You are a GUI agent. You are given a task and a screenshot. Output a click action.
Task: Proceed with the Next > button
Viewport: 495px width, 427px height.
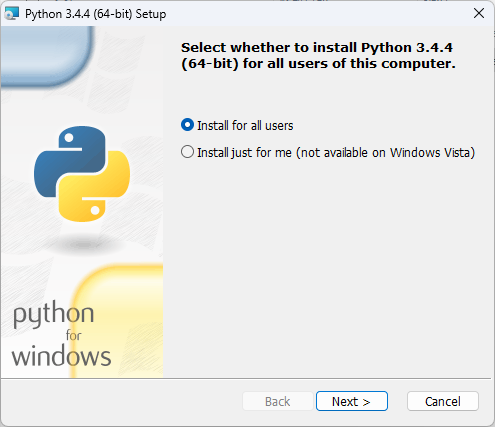(x=352, y=401)
